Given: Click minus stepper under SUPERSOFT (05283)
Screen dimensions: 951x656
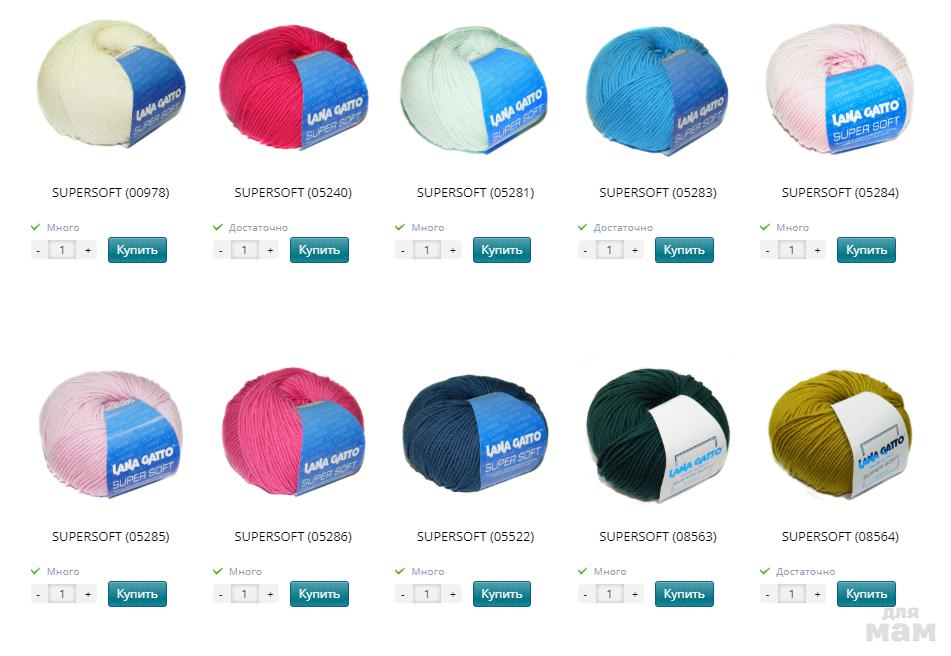Looking at the screenshot, I should (586, 250).
